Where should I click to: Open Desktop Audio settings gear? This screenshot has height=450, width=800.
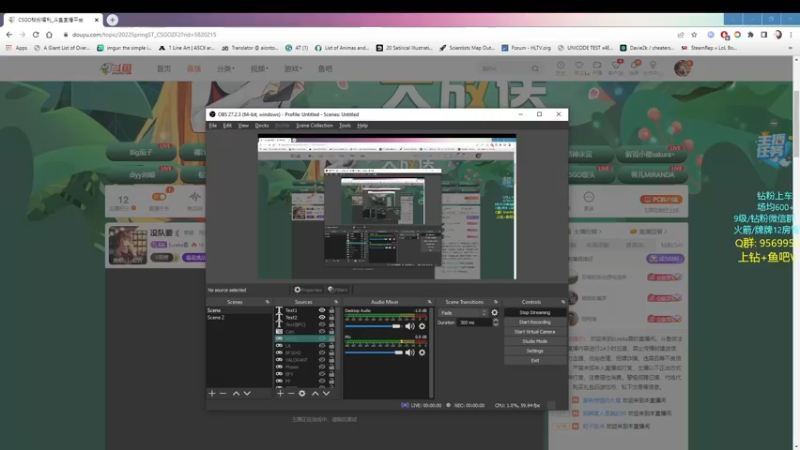(422, 326)
